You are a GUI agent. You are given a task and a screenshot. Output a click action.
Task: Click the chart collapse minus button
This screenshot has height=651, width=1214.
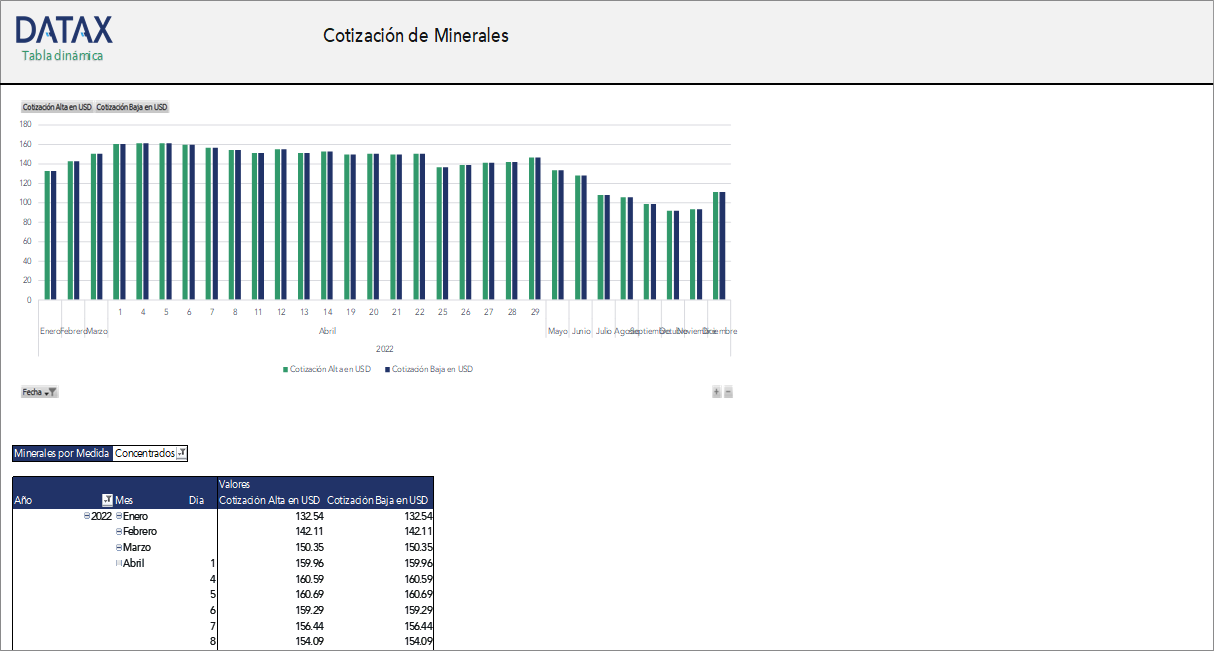[728, 392]
